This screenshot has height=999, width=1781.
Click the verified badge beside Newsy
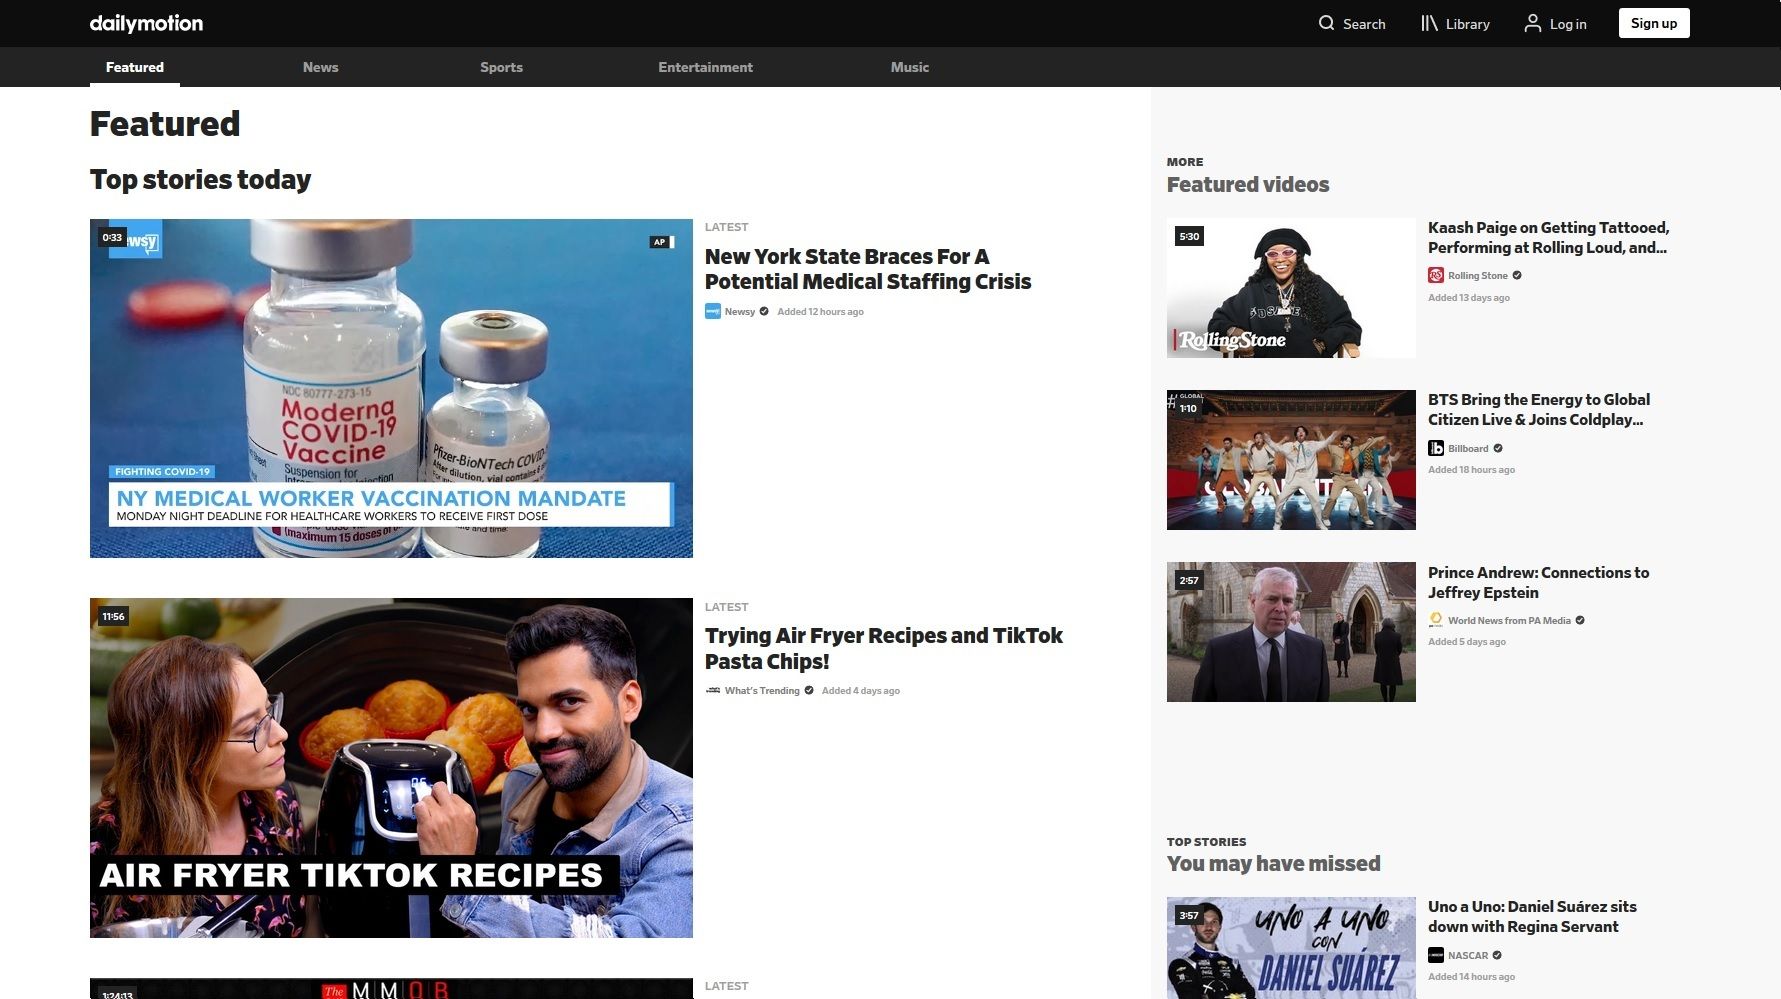pos(764,311)
